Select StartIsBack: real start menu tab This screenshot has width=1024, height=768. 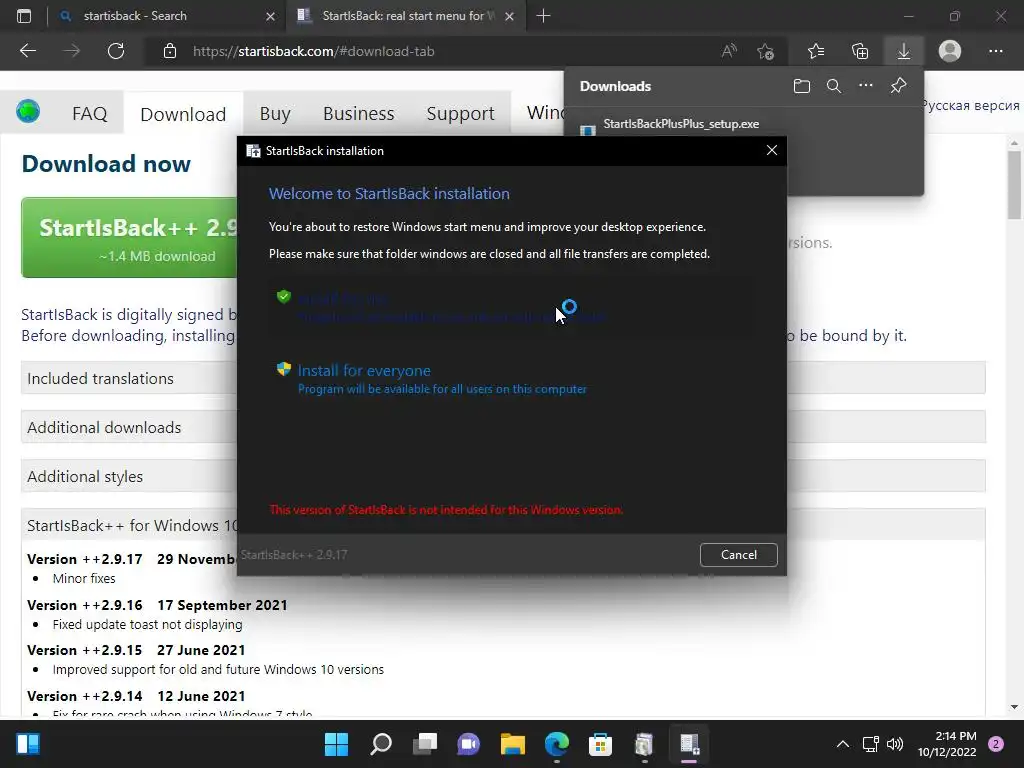[405, 16]
